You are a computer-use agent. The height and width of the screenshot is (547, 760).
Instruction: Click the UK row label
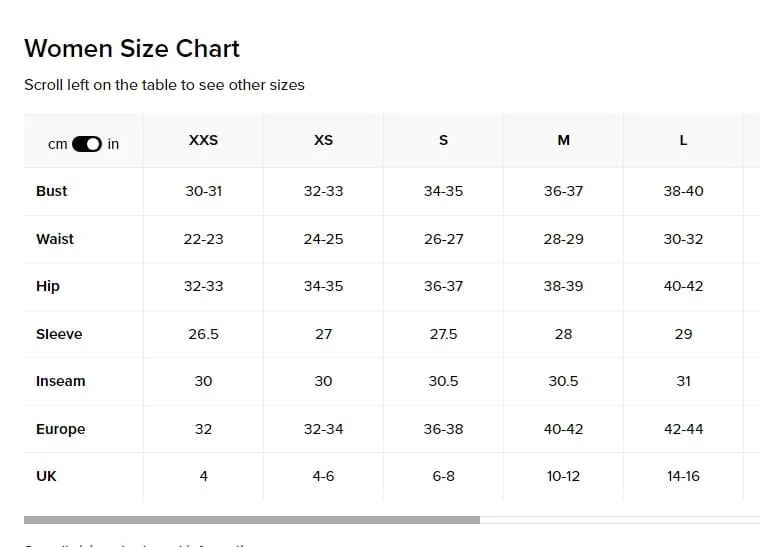pyautogui.click(x=46, y=476)
